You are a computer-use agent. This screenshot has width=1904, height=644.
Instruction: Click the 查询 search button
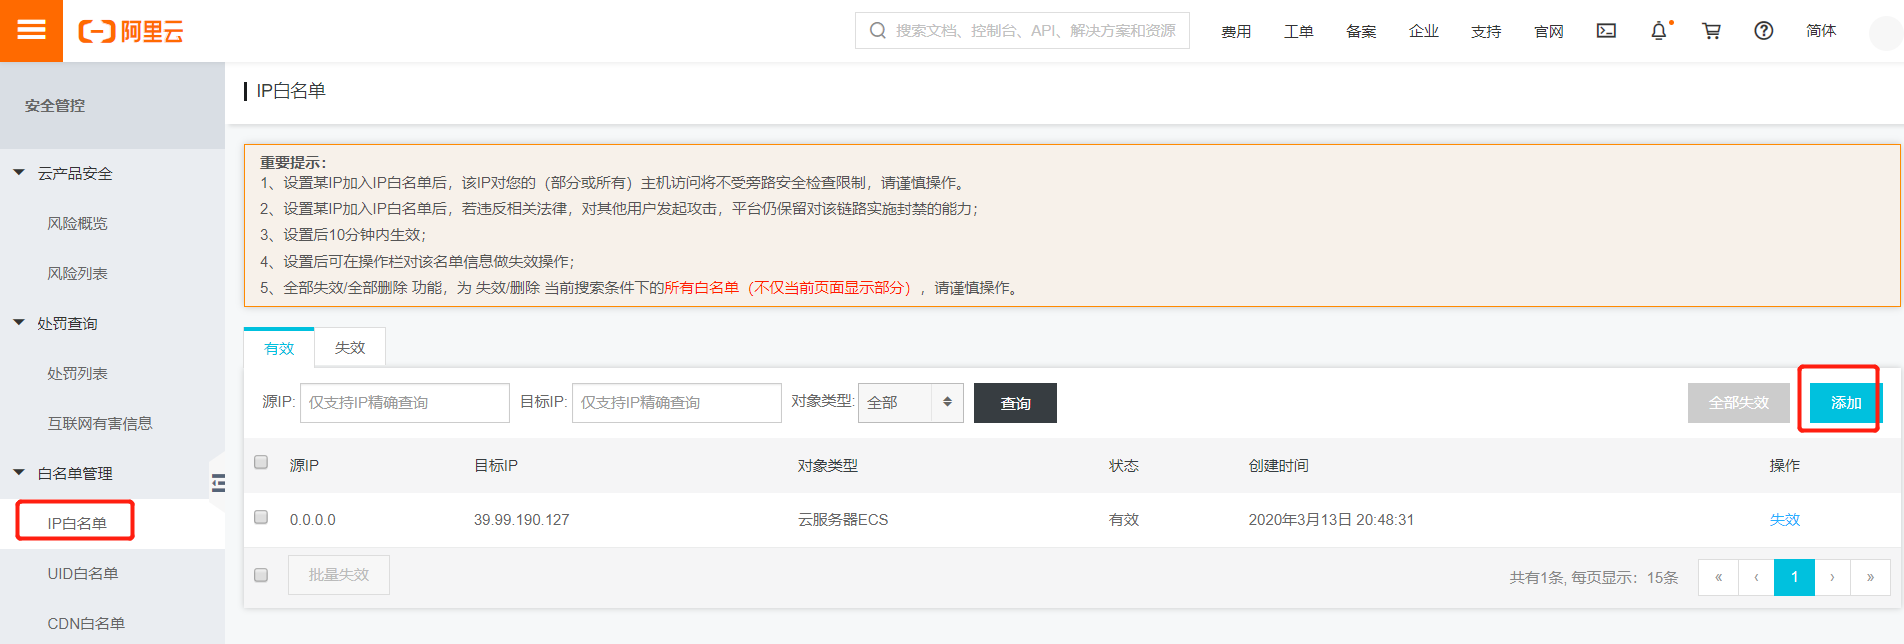pyautogui.click(x=1015, y=403)
